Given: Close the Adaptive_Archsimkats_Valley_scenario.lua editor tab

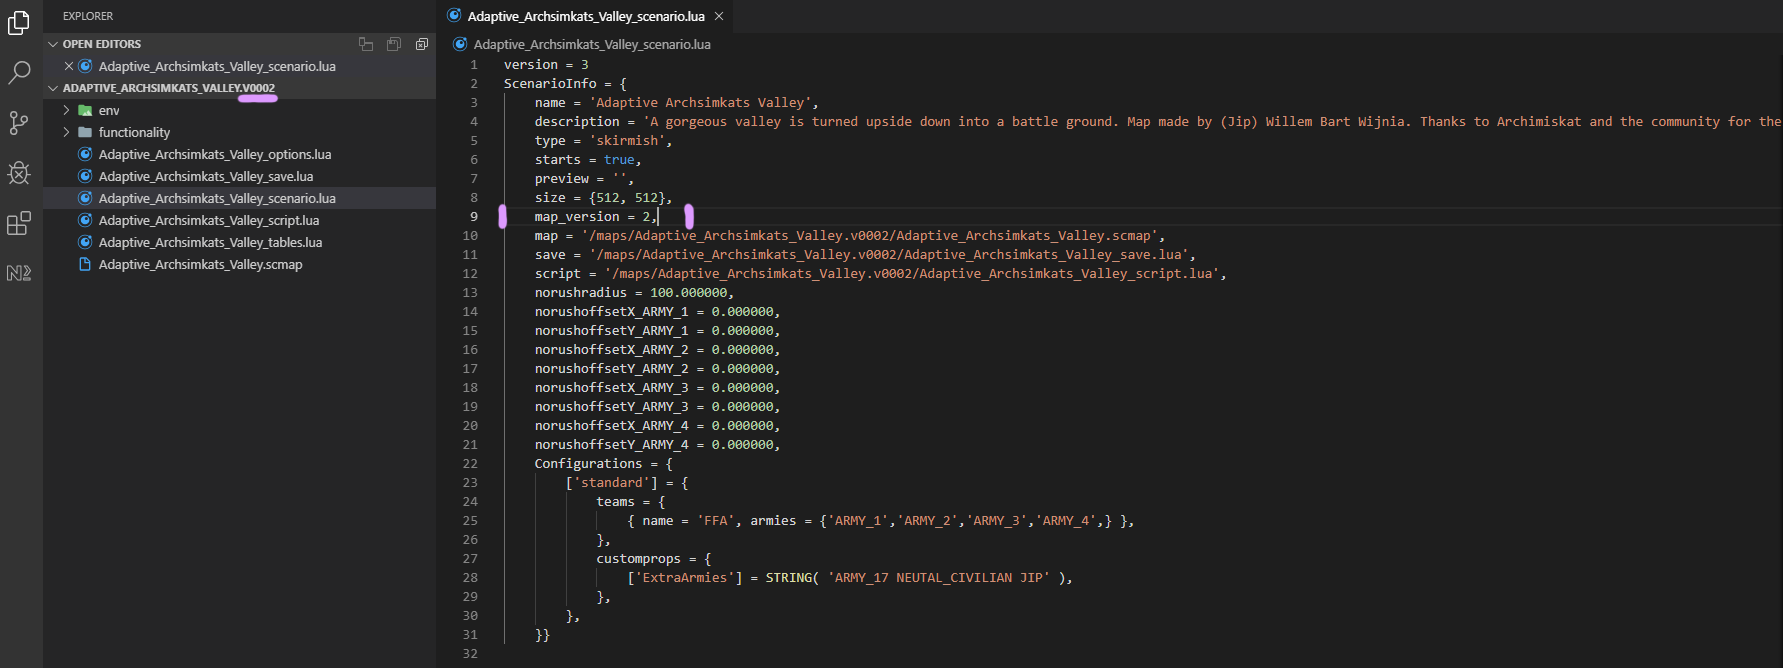Looking at the screenshot, I should pos(719,16).
